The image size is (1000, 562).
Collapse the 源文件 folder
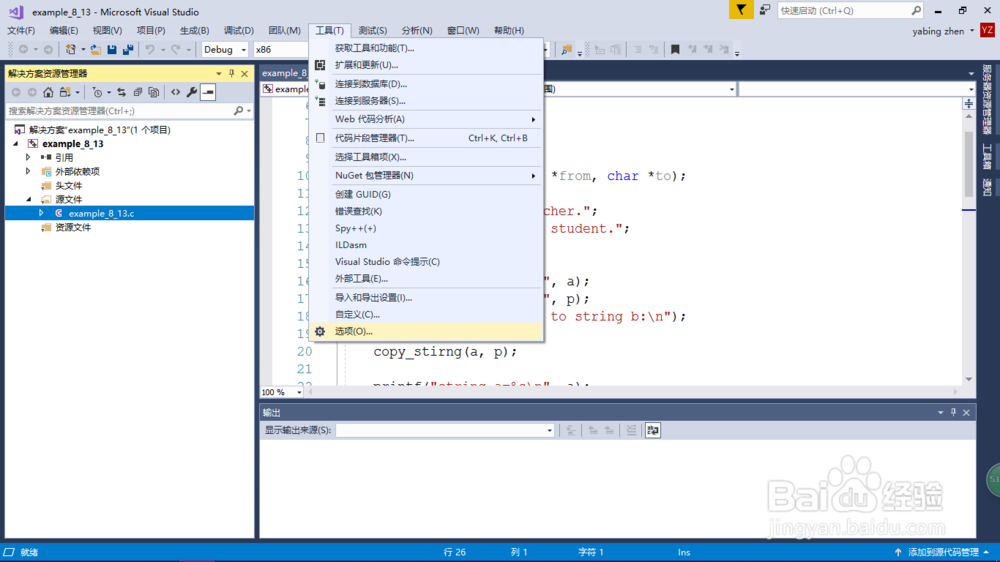pyautogui.click(x=29, y=200)
